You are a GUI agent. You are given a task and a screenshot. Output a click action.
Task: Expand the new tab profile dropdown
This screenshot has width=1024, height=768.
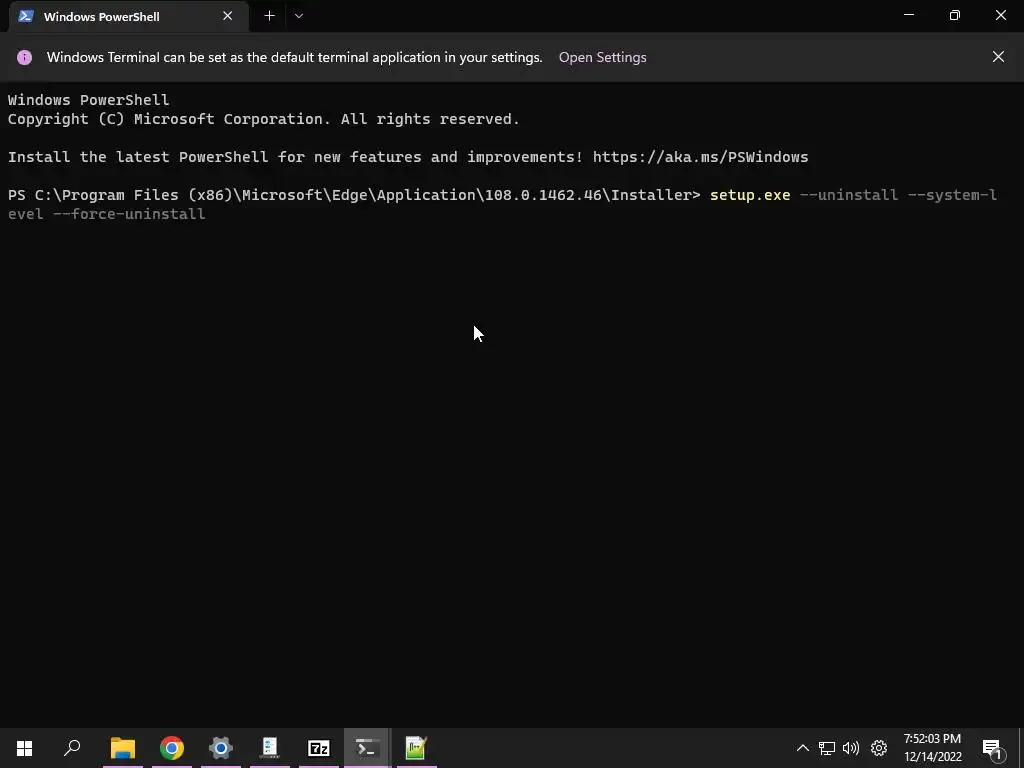coord(298,16)
